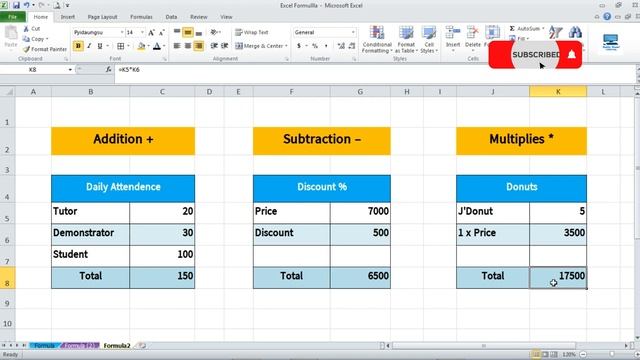The width and height of the screenshot is (640, 360).
Task: Toggle Underline formatting
Action: pos(100,46)
